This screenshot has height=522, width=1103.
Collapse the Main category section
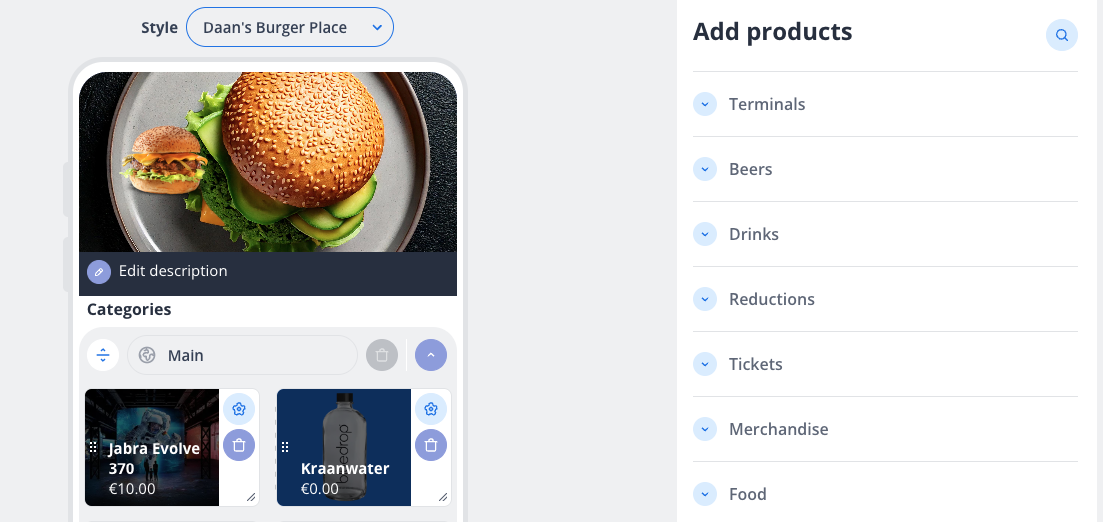click(x=430, y=355)
